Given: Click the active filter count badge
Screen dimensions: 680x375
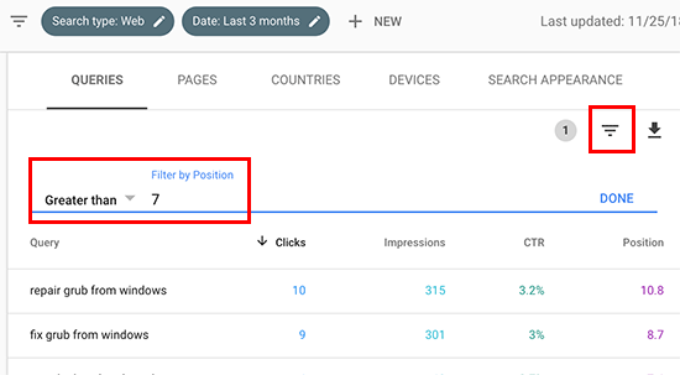Looking at the screenshot, I should (565, 130).
